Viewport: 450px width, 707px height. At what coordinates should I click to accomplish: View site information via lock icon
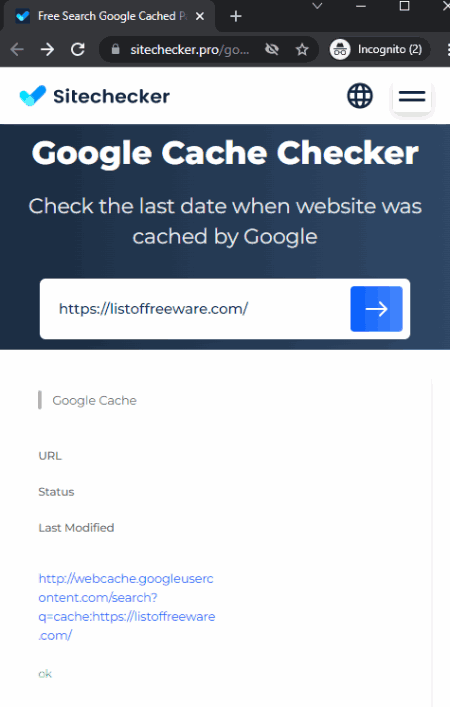(115, 49)
